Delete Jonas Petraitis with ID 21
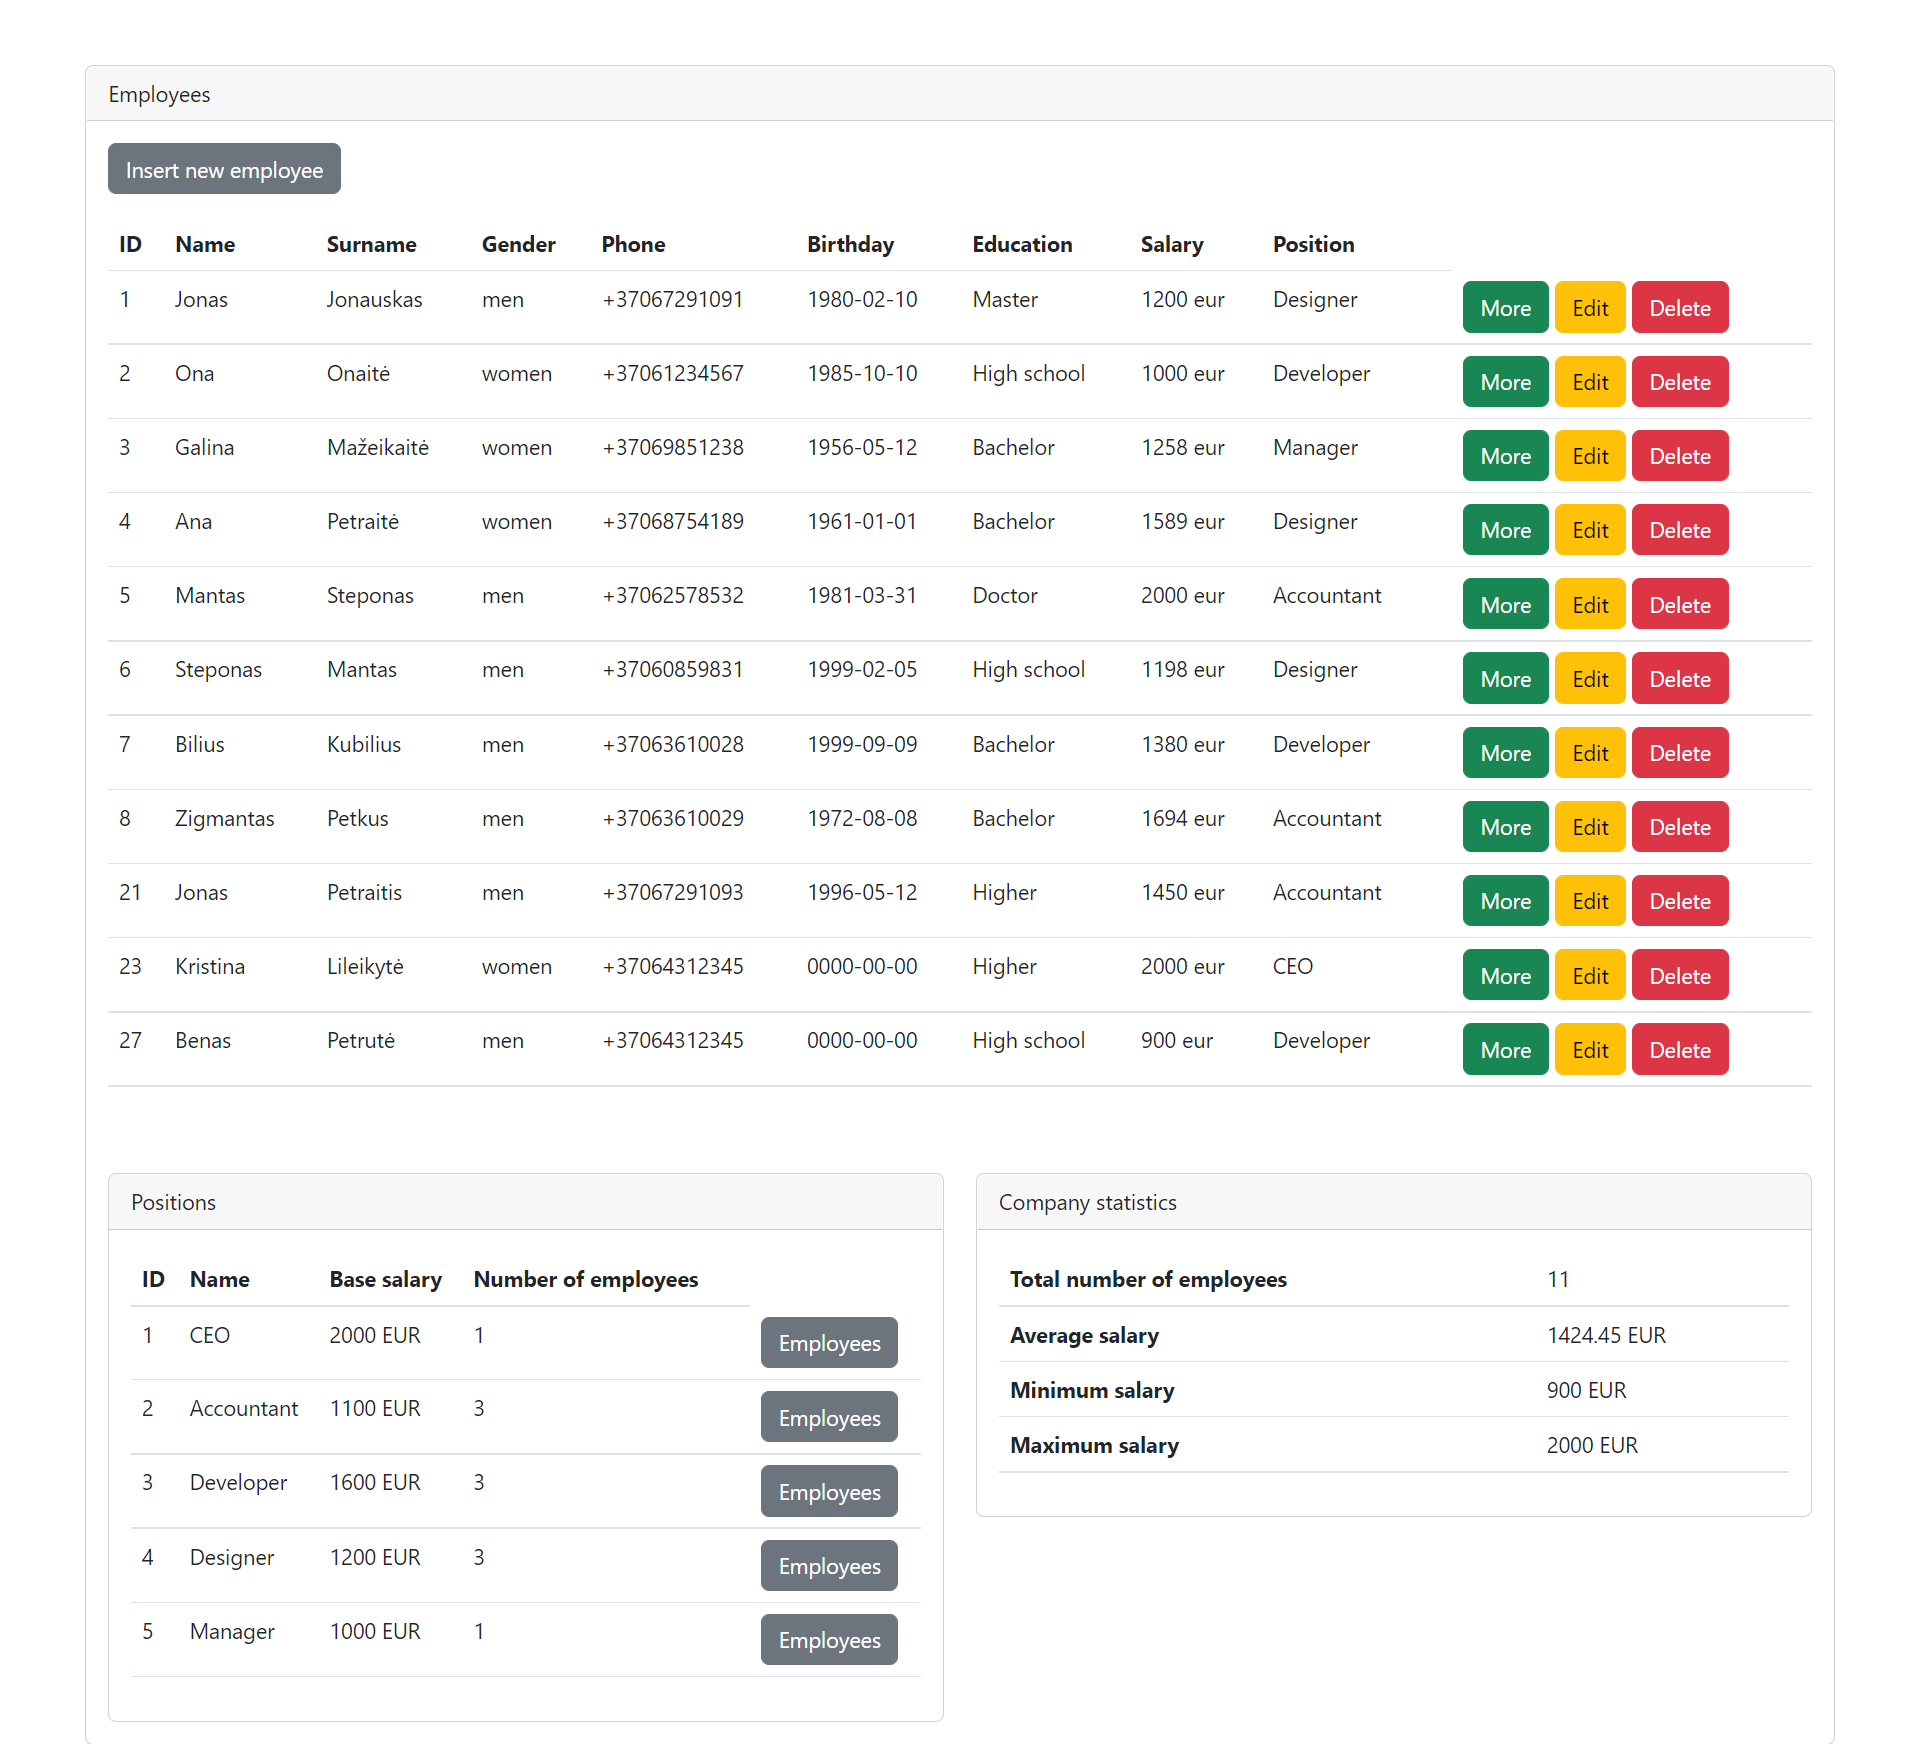The width and height of the screenshot is (1920, 1744). (x=1679, y=900)
